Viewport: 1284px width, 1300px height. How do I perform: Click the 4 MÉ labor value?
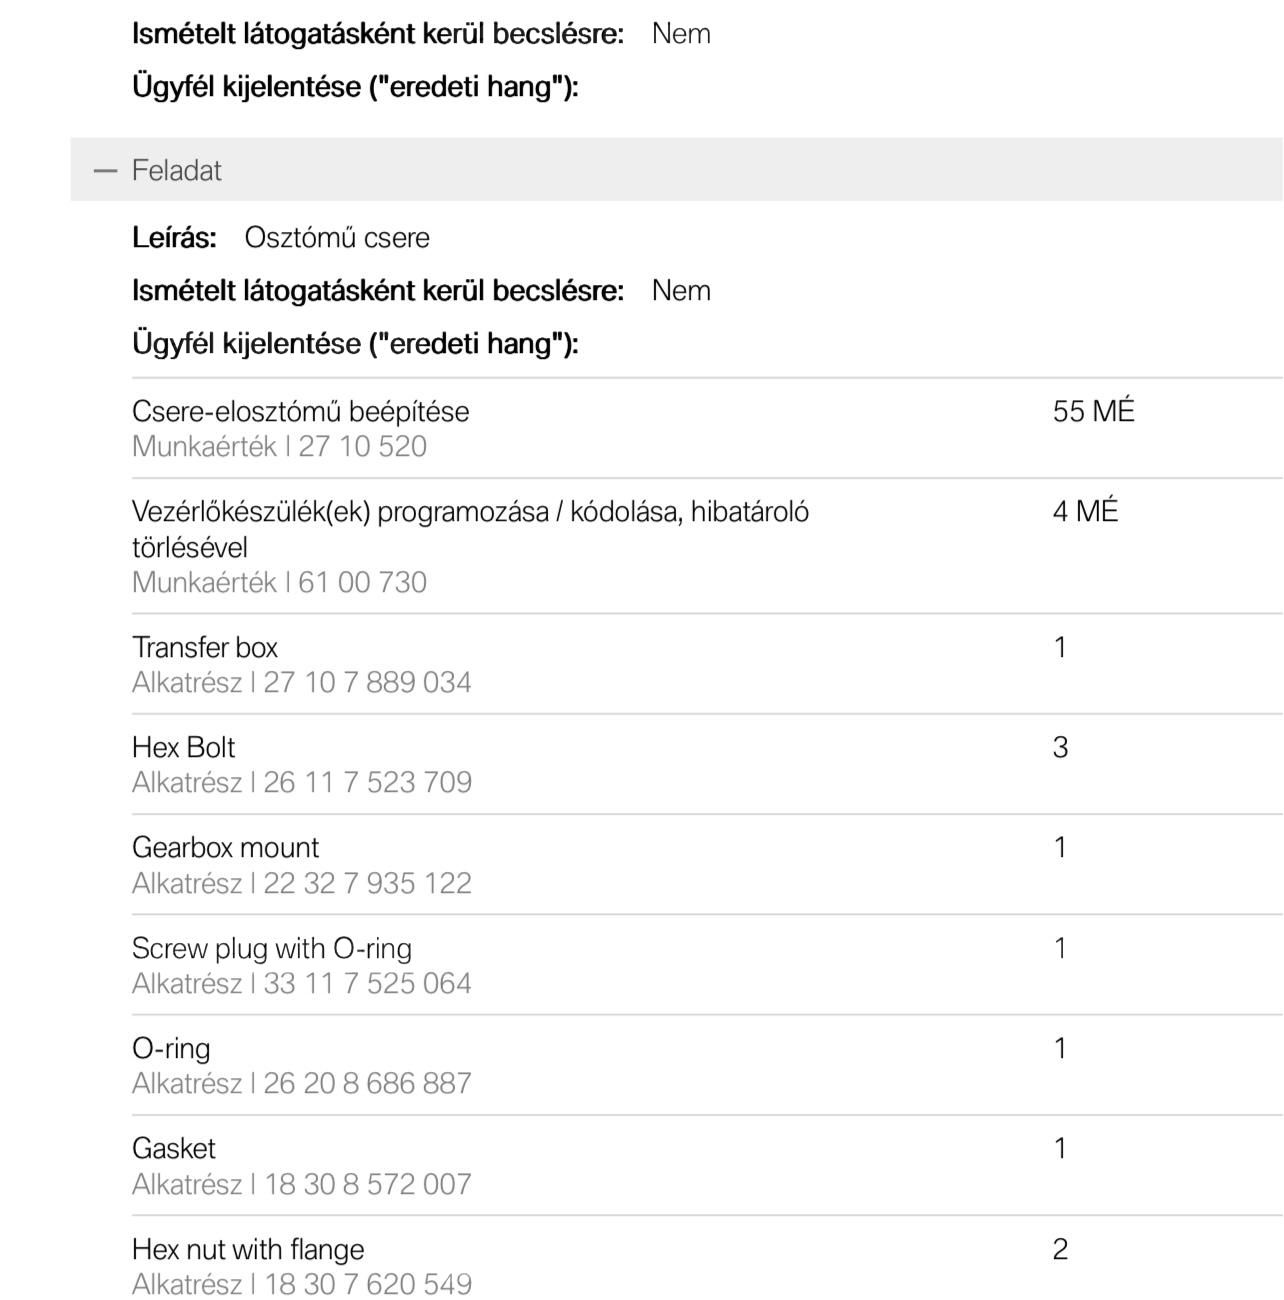(1085, 511)
